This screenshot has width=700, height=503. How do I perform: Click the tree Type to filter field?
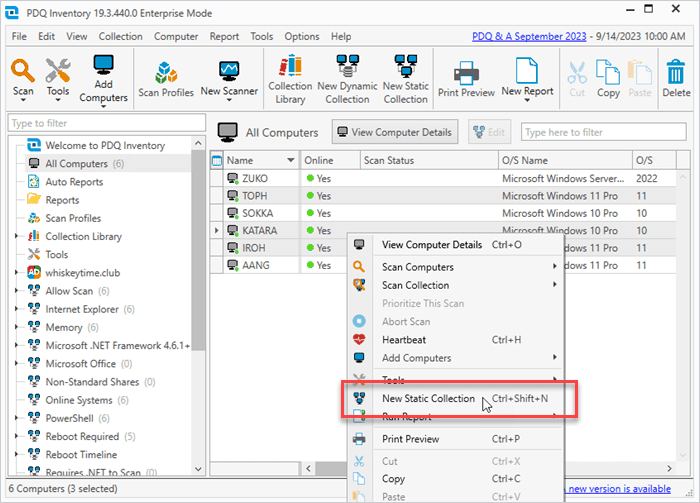tap(107, 123)
